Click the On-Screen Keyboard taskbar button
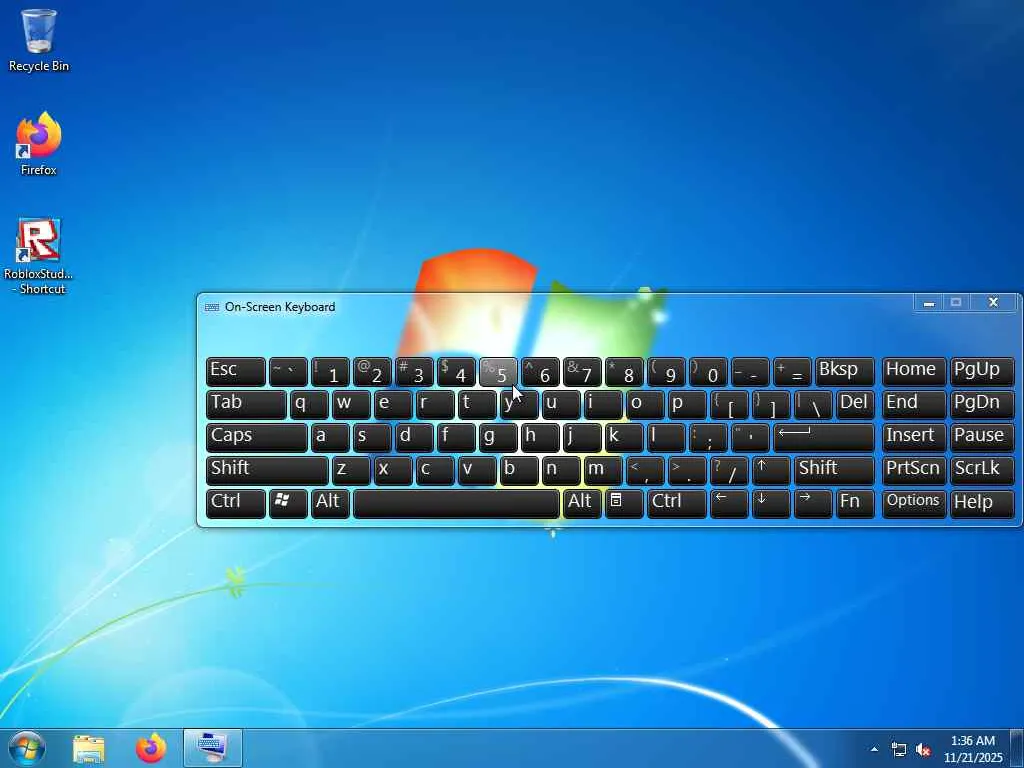This screenshot has width=1024, height=768. [x=213, y=748]
